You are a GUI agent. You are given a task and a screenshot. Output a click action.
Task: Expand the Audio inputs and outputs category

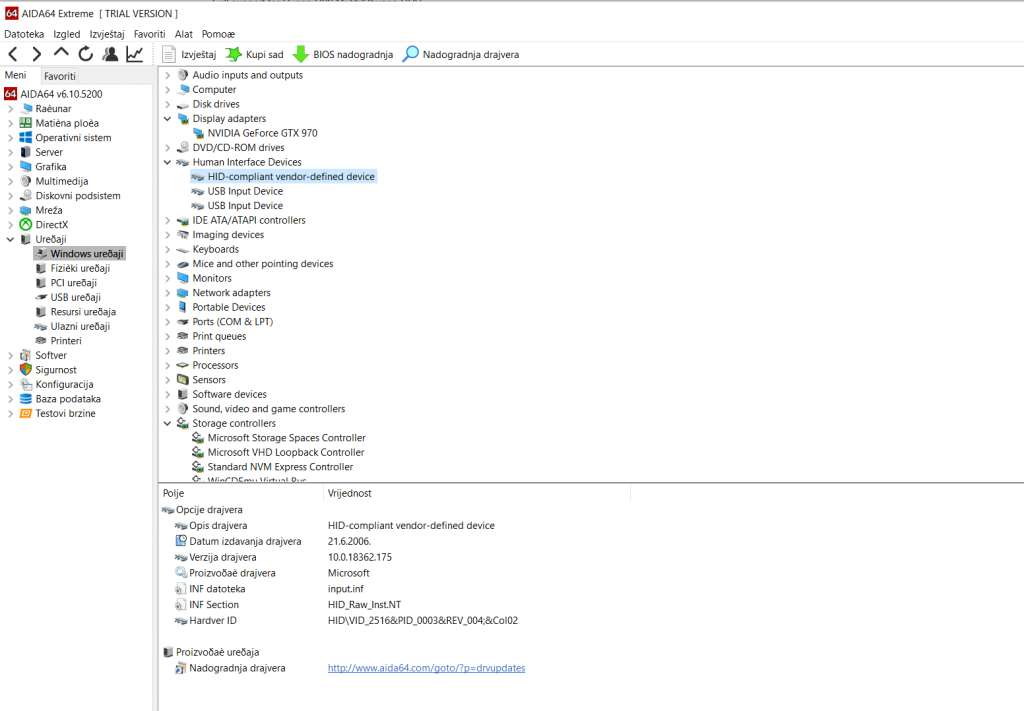pos(167,75)
